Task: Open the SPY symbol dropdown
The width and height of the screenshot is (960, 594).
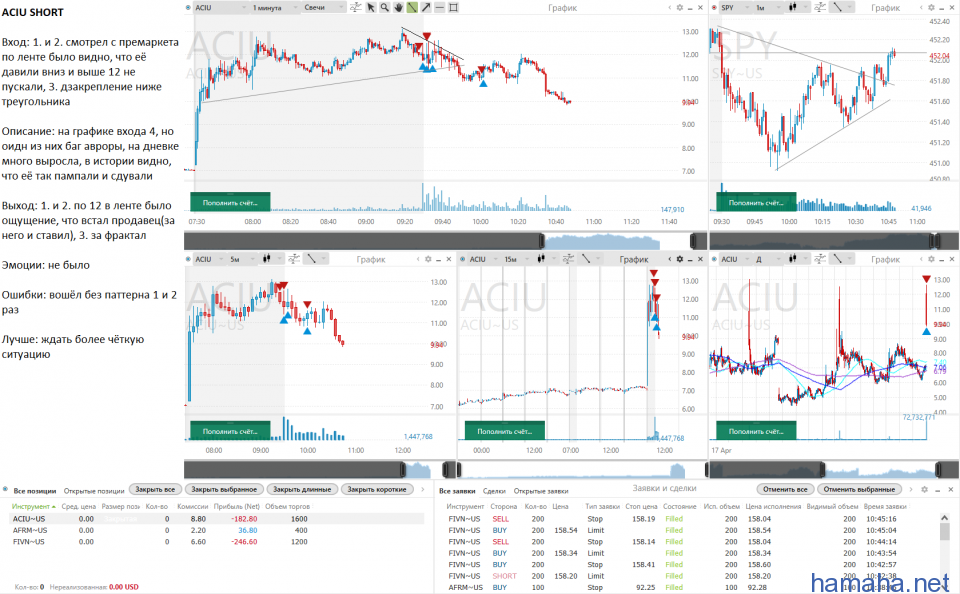Action: click(735, 7)
